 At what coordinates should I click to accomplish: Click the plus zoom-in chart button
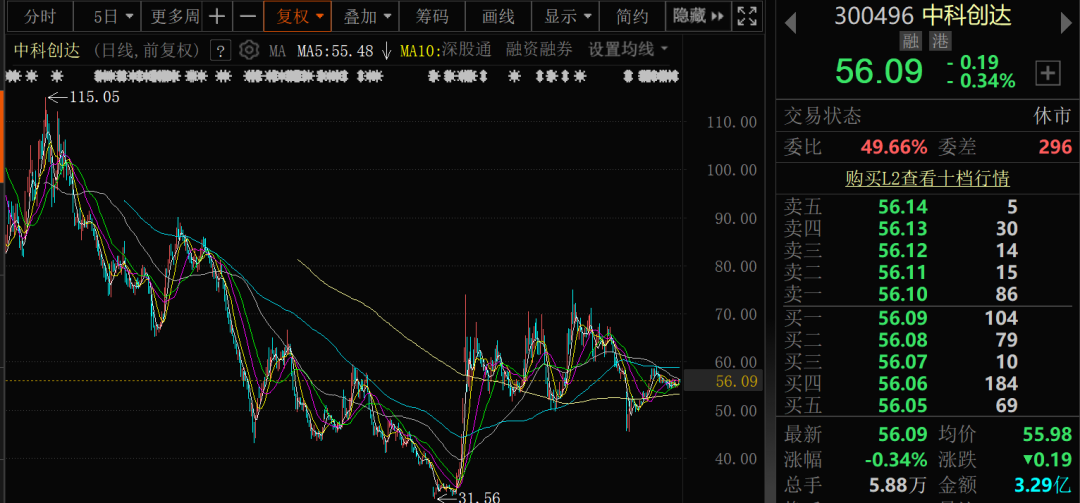tap(217, 16)
